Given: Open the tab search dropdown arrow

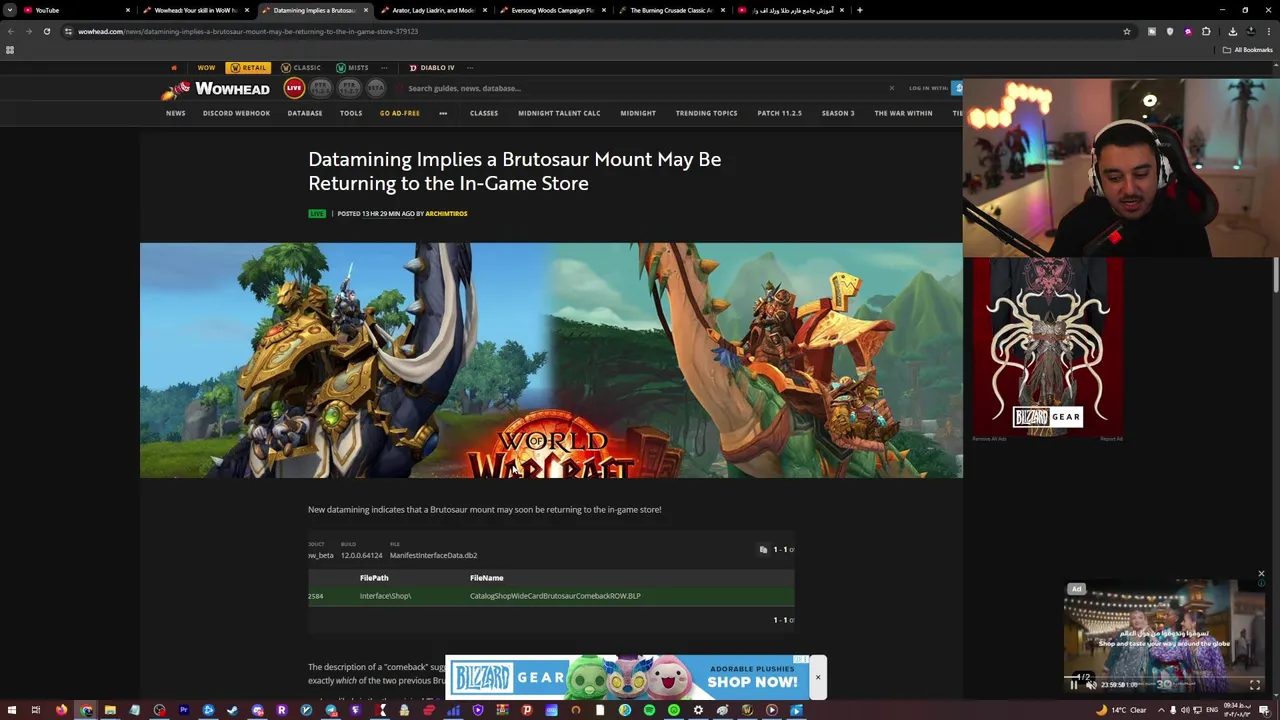Looking at the screenshot, I should 10,10.
